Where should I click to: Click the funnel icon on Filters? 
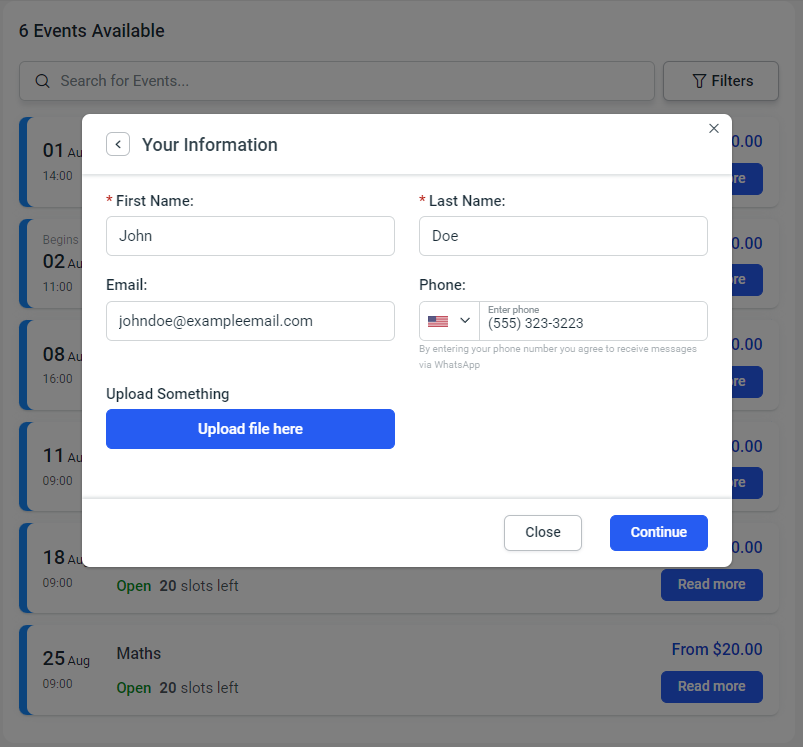699,81
